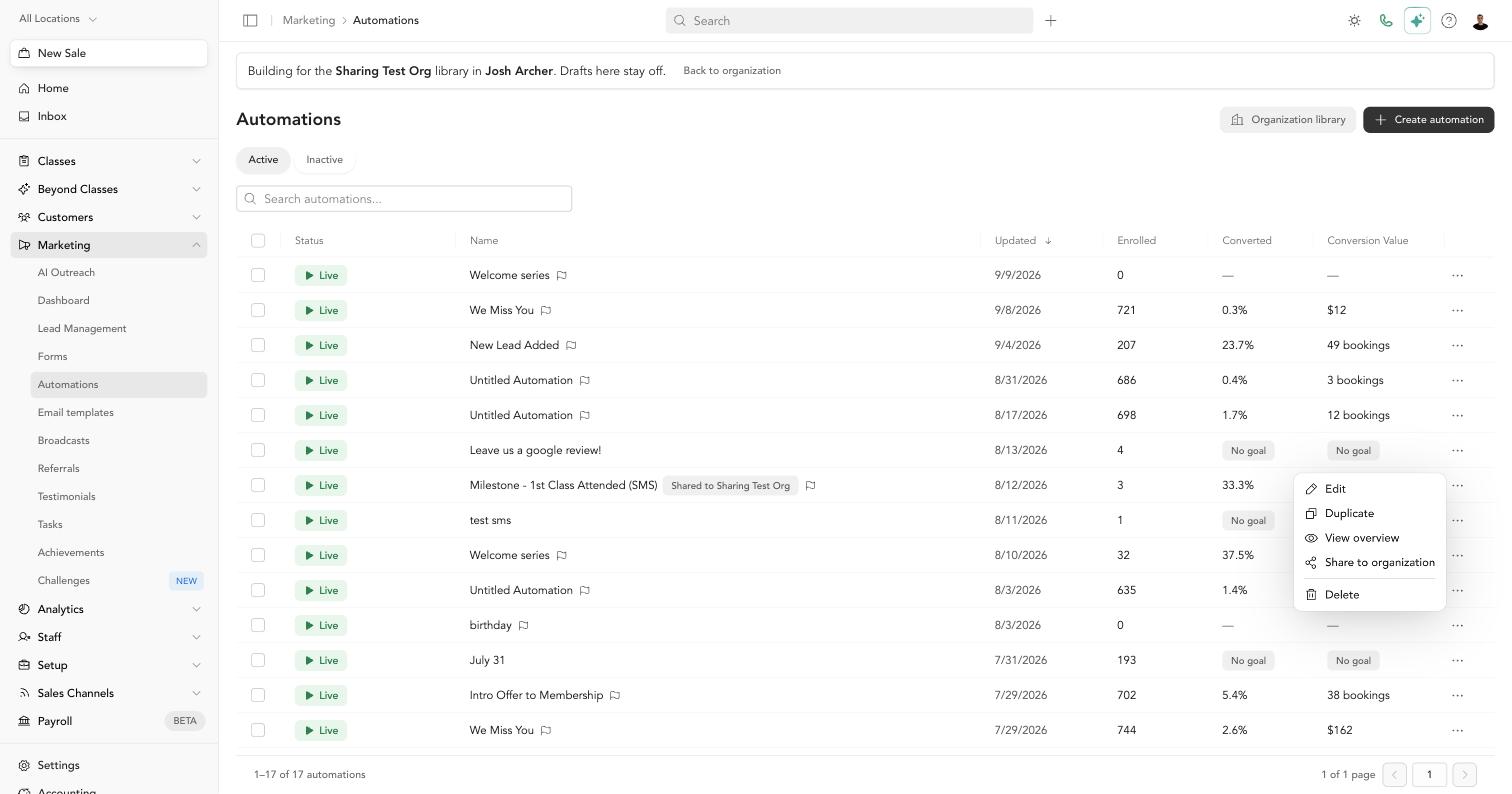Screen dimensions: 1512x794
Task: Expand the Analytics sidebar section
Action: click(109, 609)
